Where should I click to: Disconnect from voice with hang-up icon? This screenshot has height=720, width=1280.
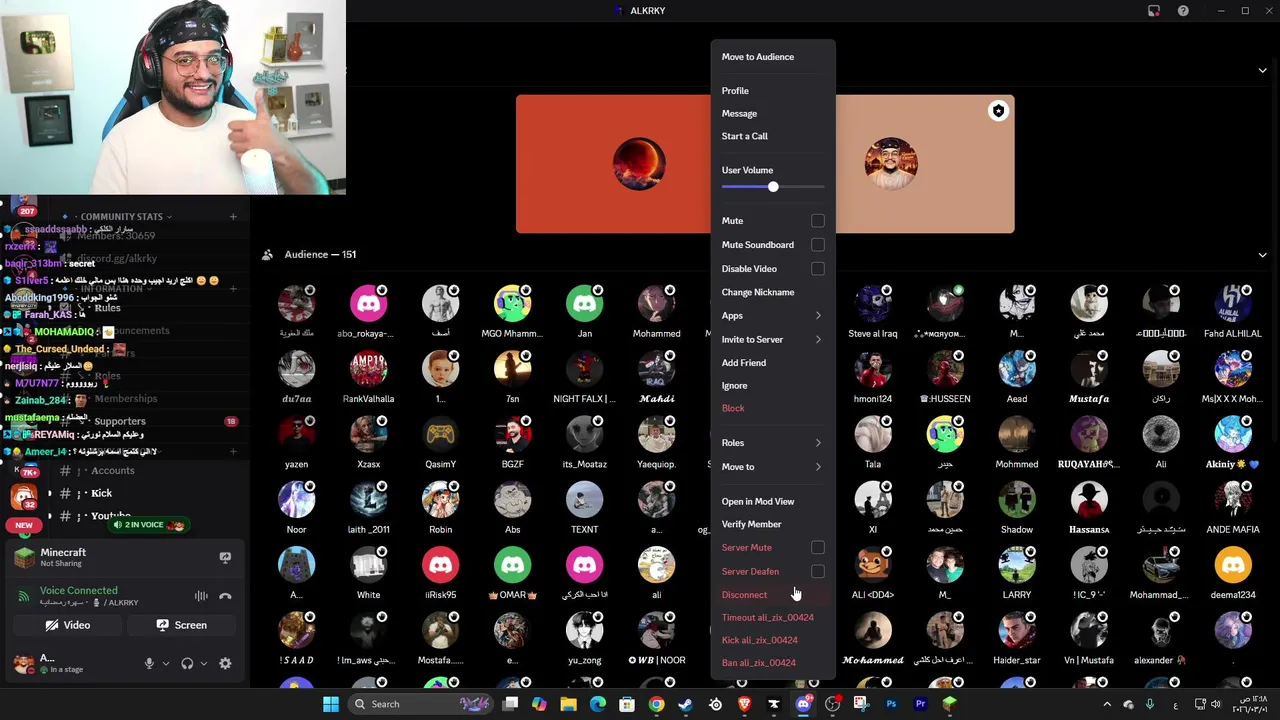225,596
